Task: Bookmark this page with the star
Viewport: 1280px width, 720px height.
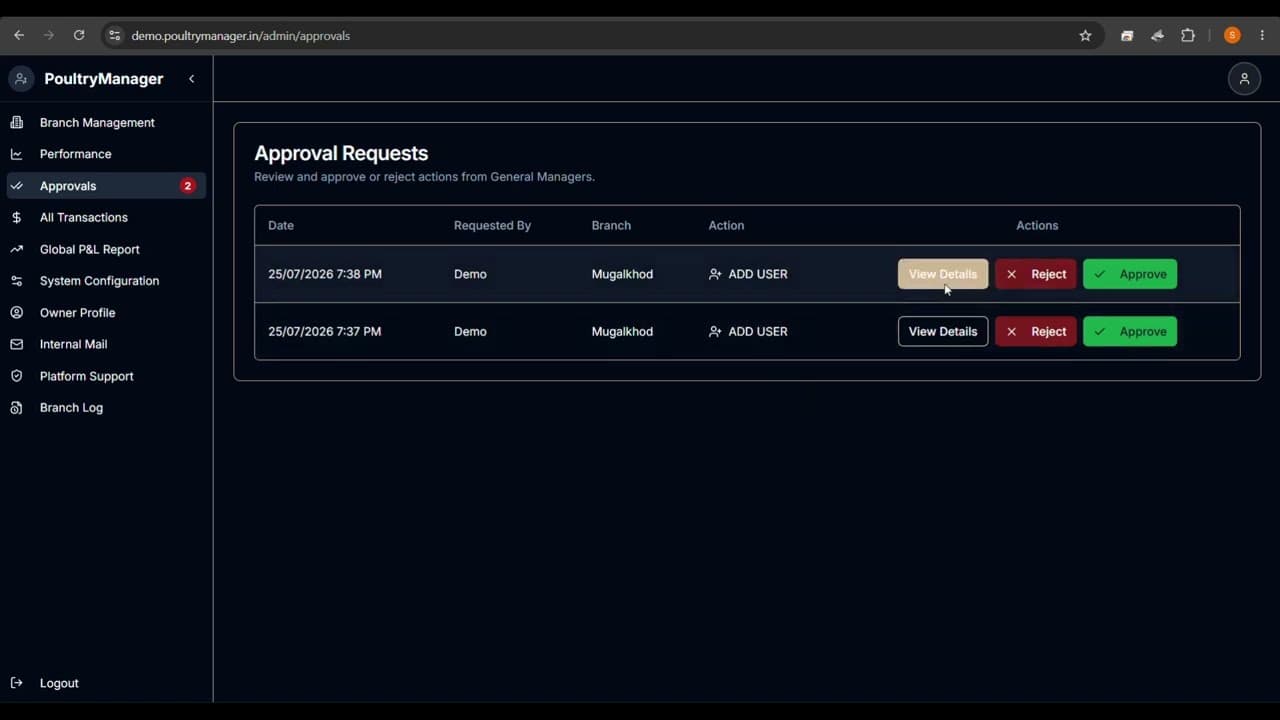Action: (1085, 35)
